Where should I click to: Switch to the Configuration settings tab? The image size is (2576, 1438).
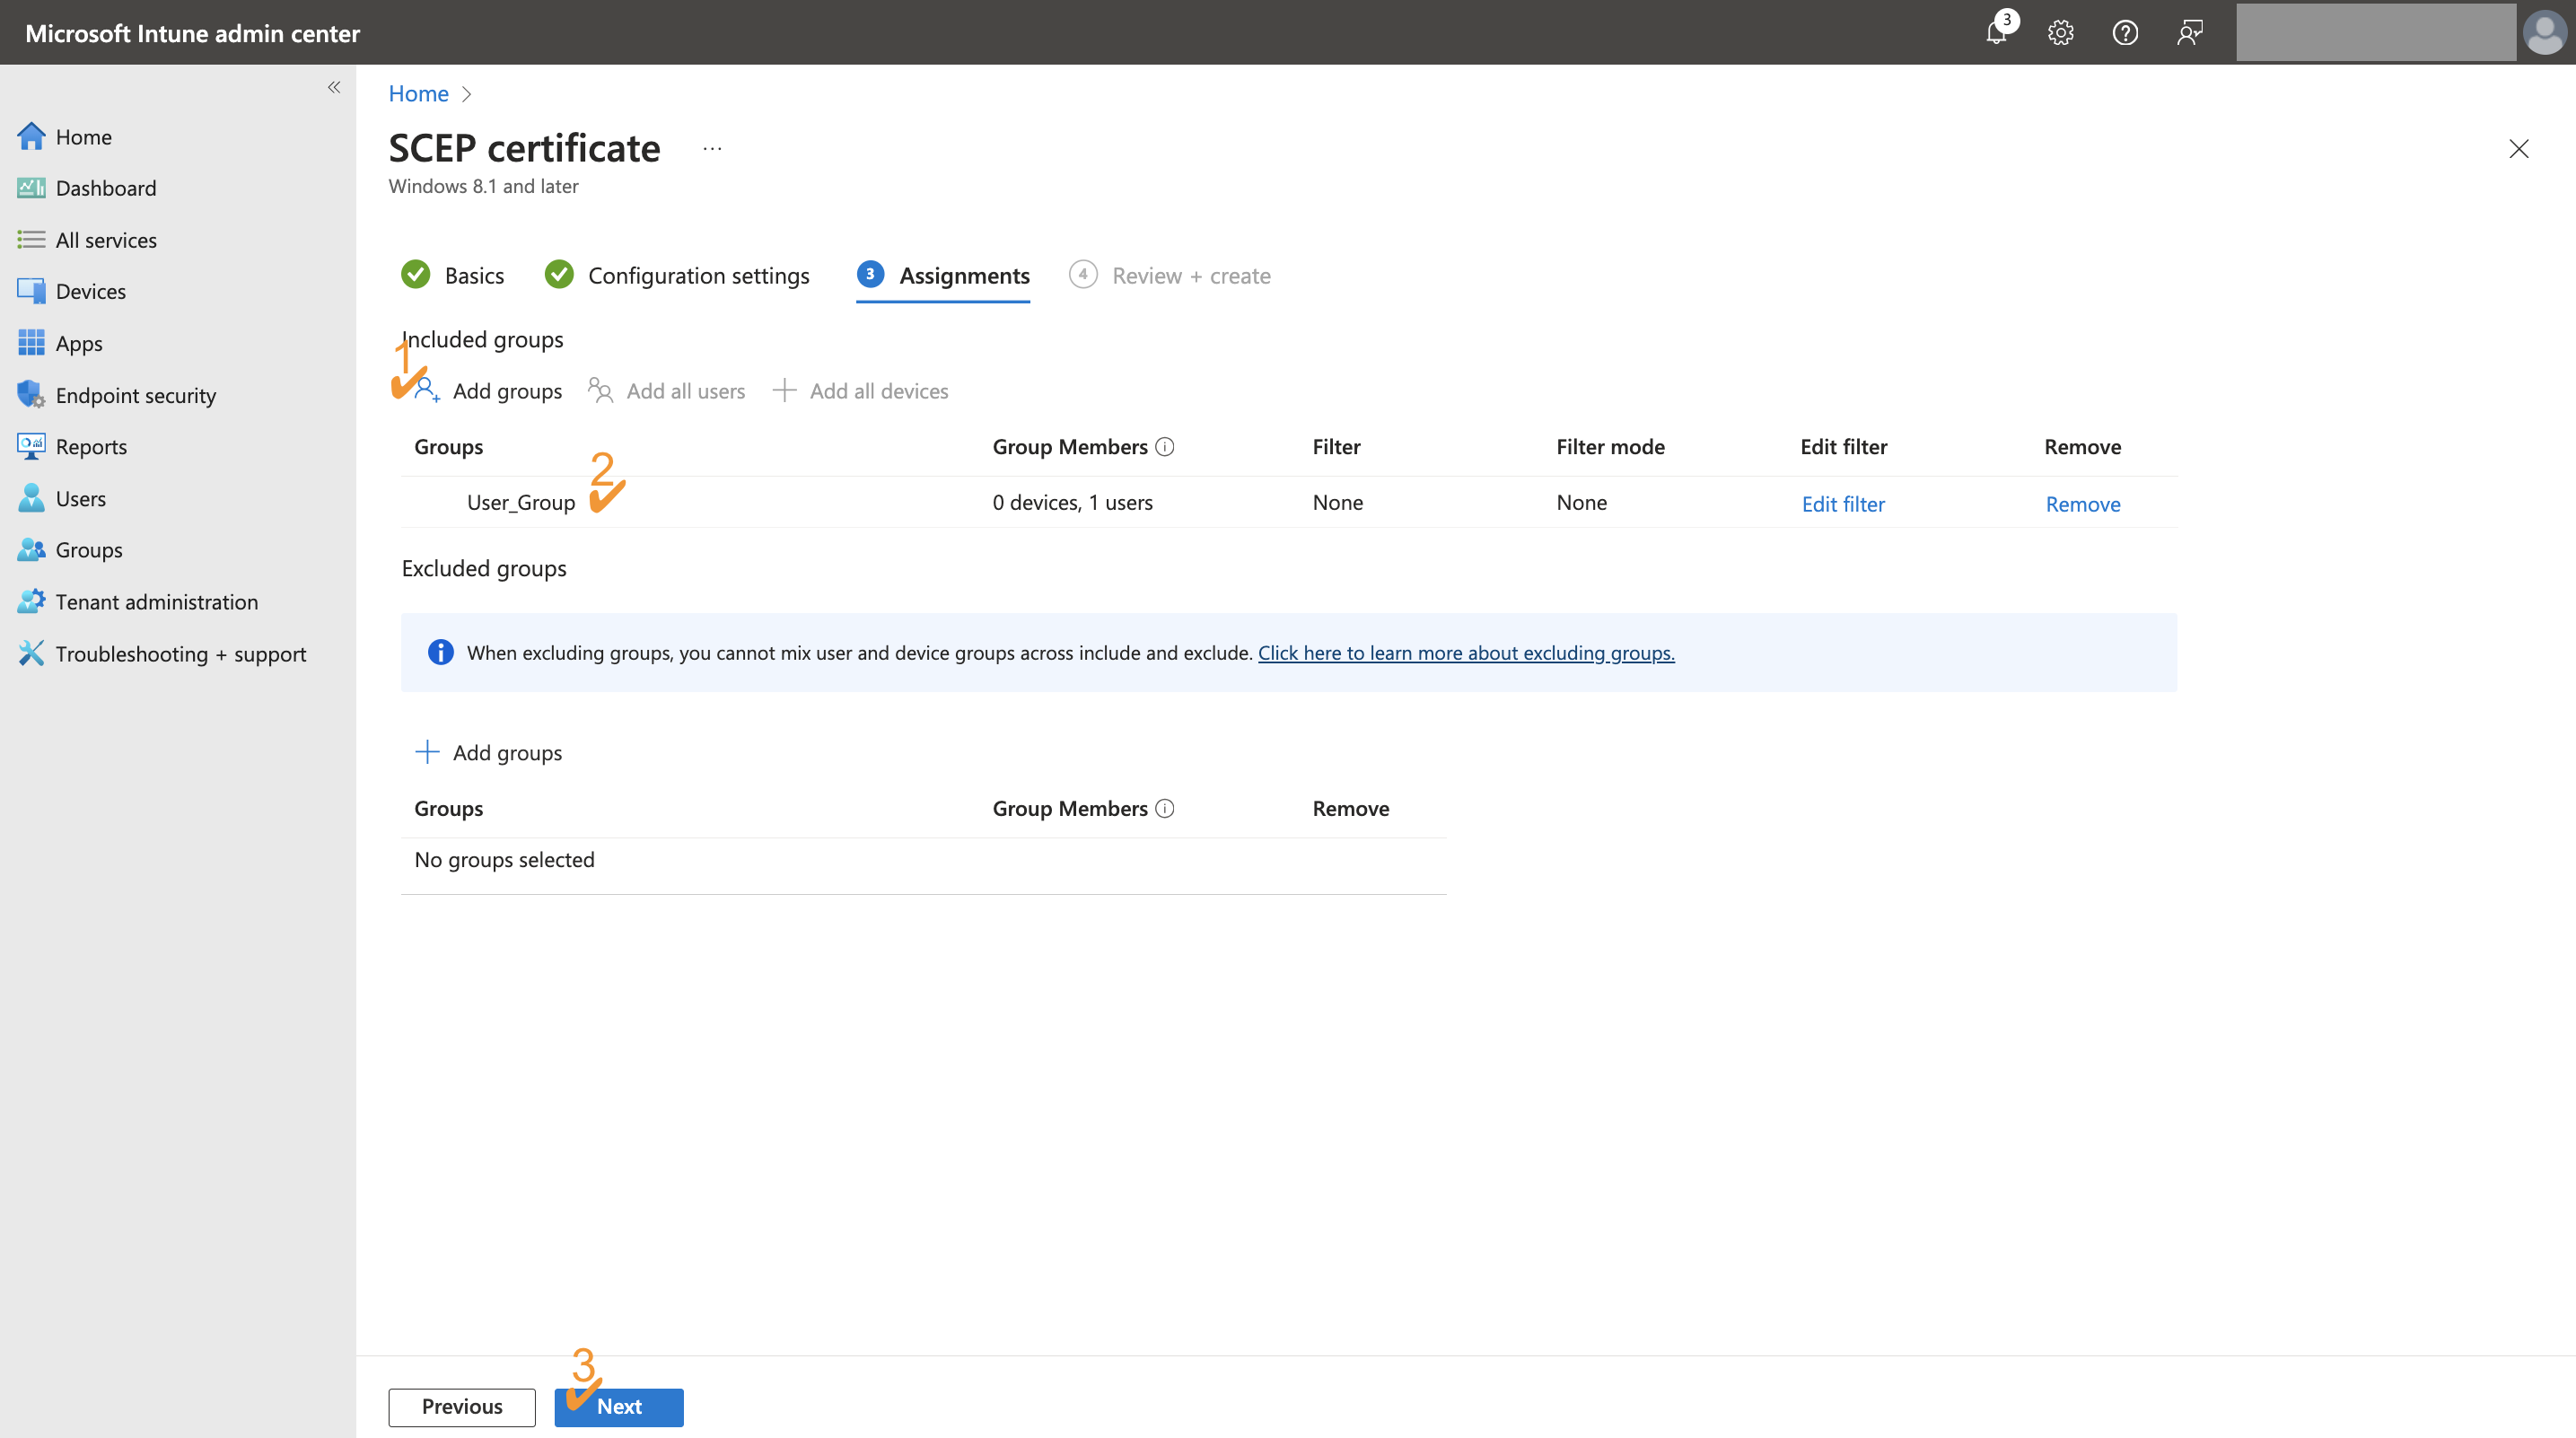tap(698, 275)
